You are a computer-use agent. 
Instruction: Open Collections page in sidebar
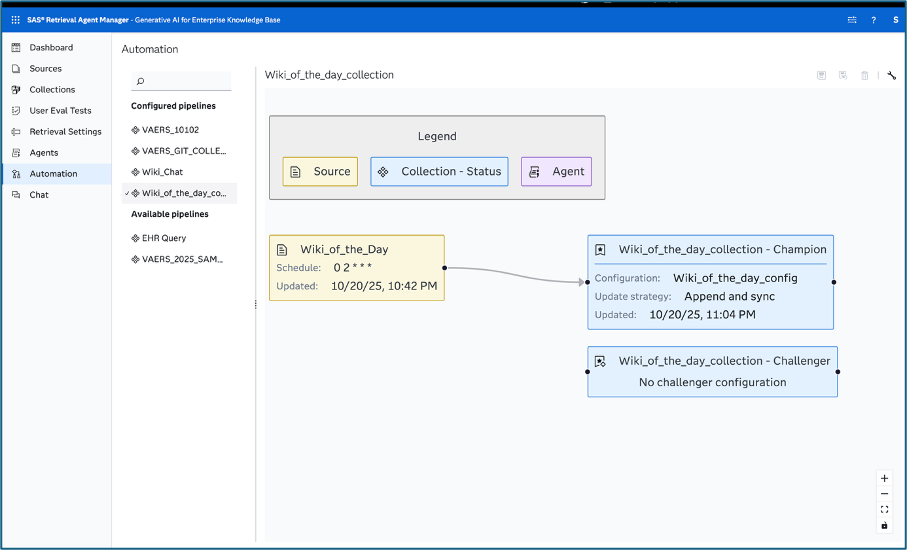pyautogui.click(x=56, y=89)
